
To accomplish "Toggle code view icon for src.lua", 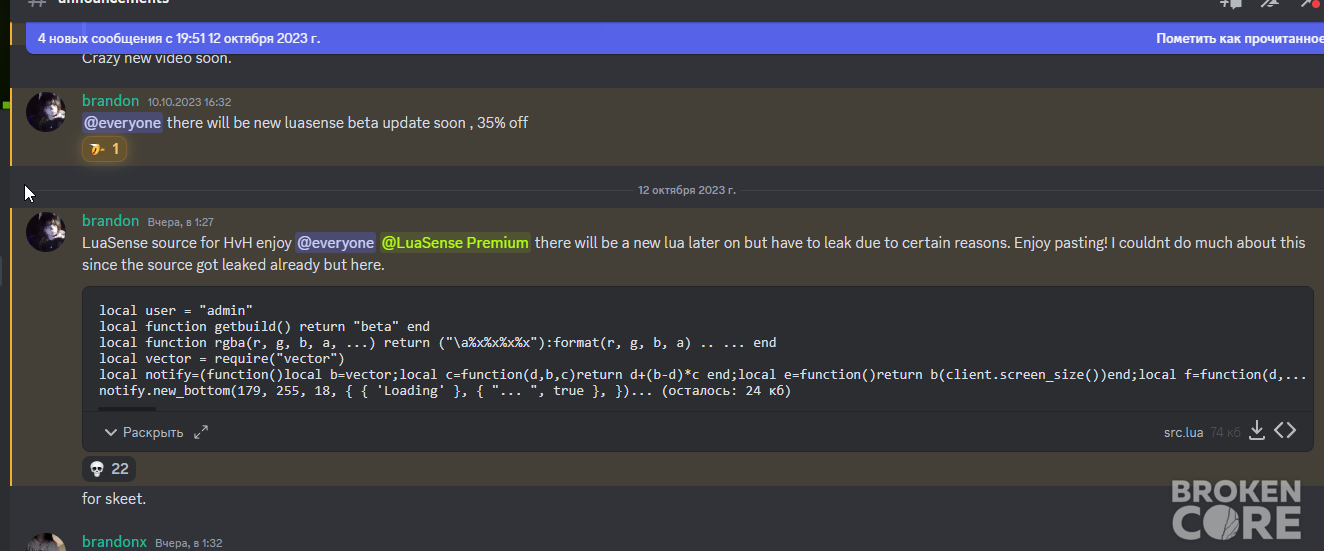I will tap(1286, 431).
